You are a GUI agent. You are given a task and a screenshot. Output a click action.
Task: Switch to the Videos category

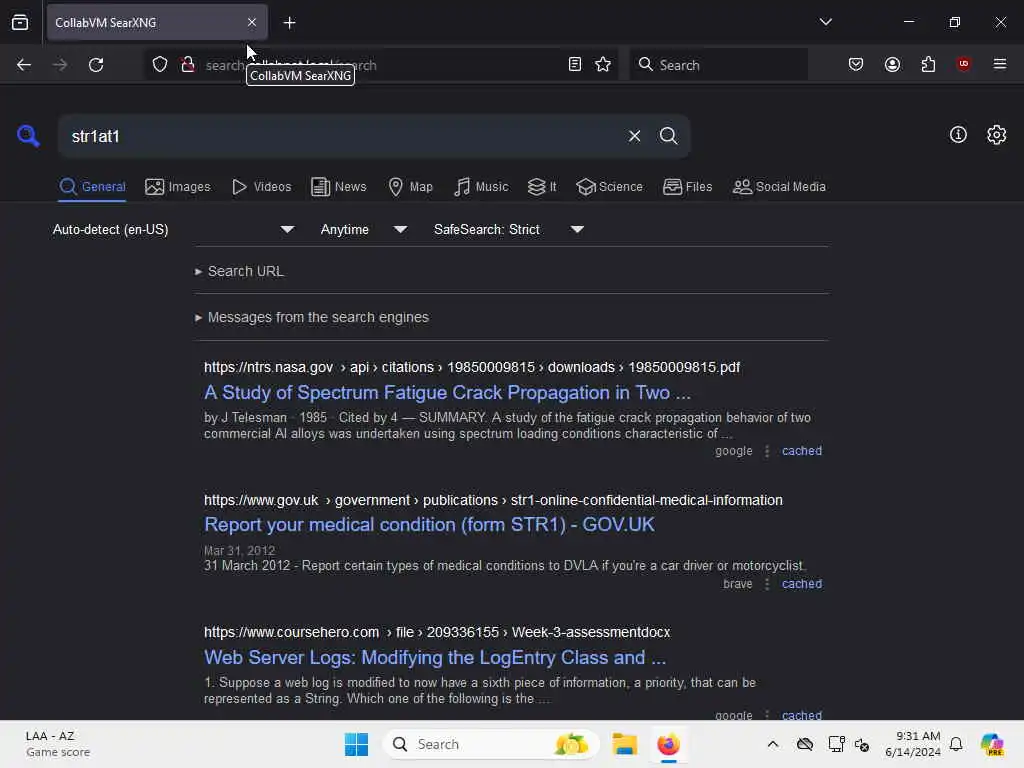coord(261,187)
